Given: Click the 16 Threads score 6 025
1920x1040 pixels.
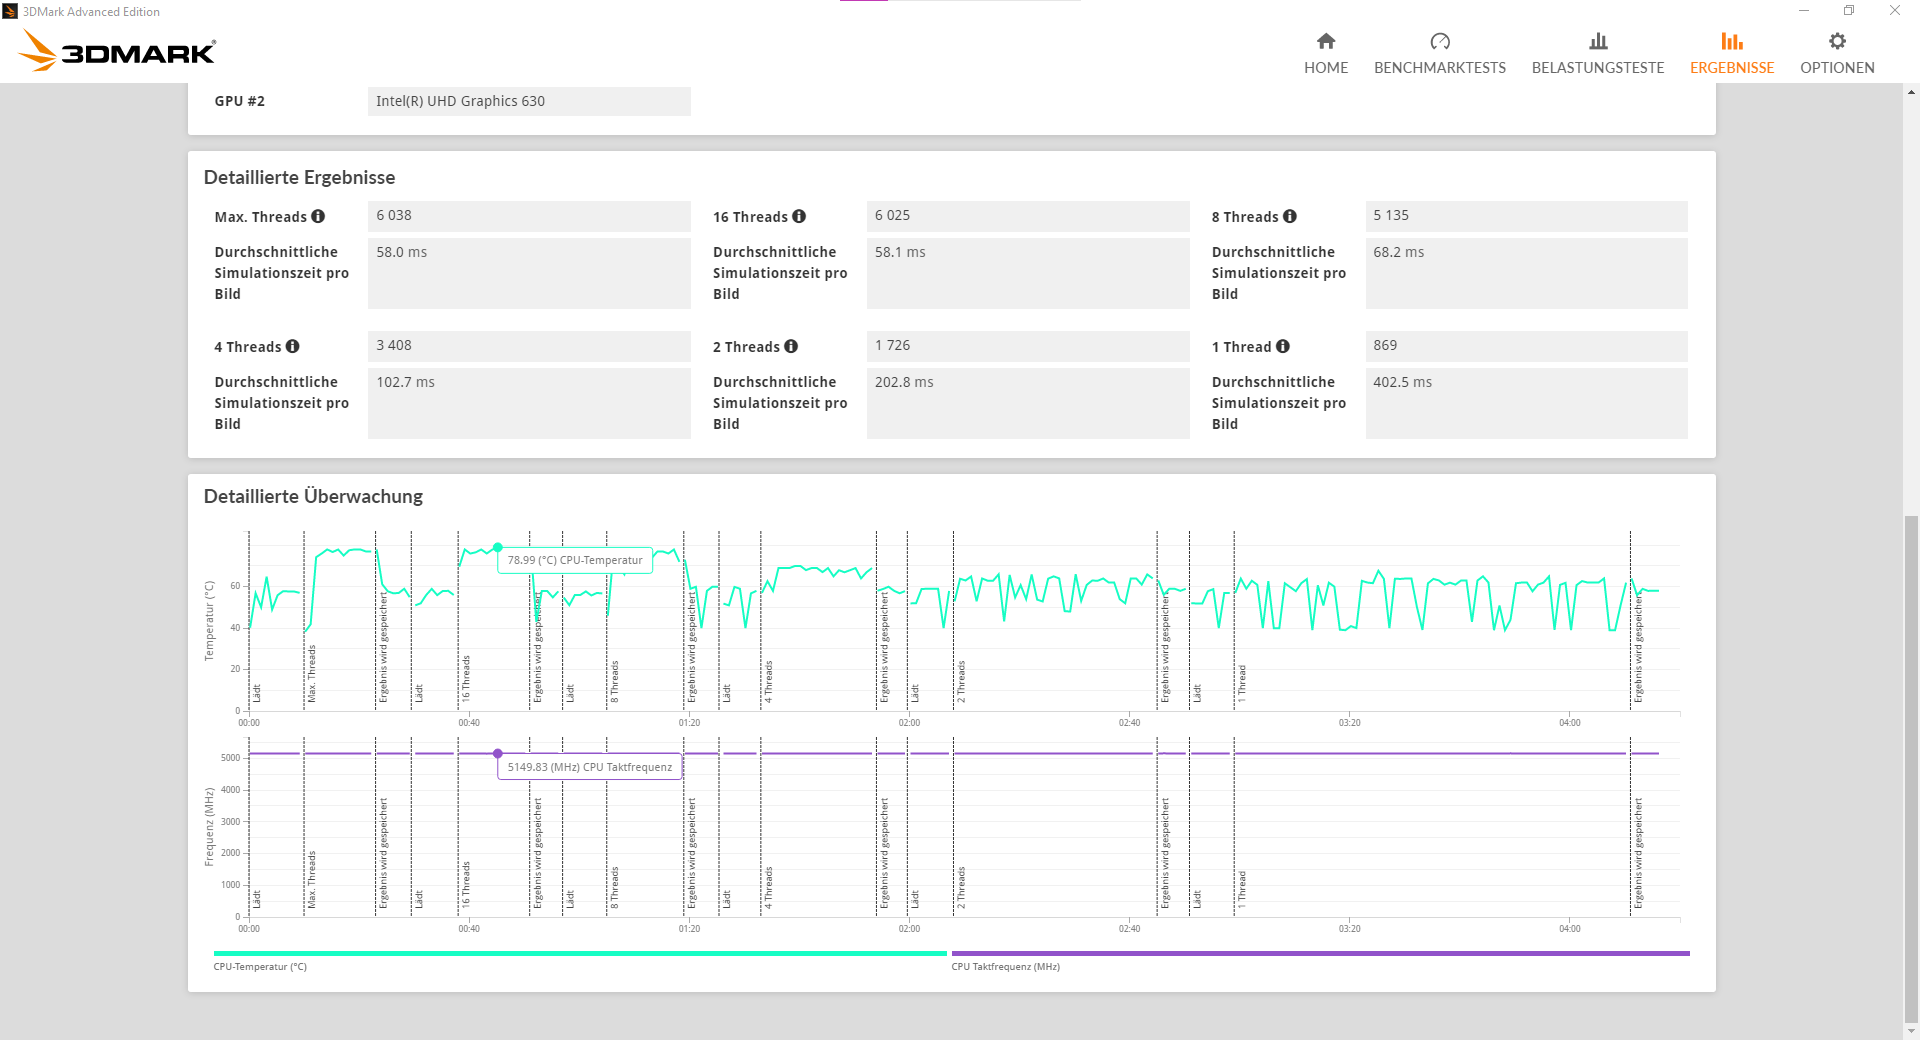Looking at the screenshot, I should coord(1028,216).
